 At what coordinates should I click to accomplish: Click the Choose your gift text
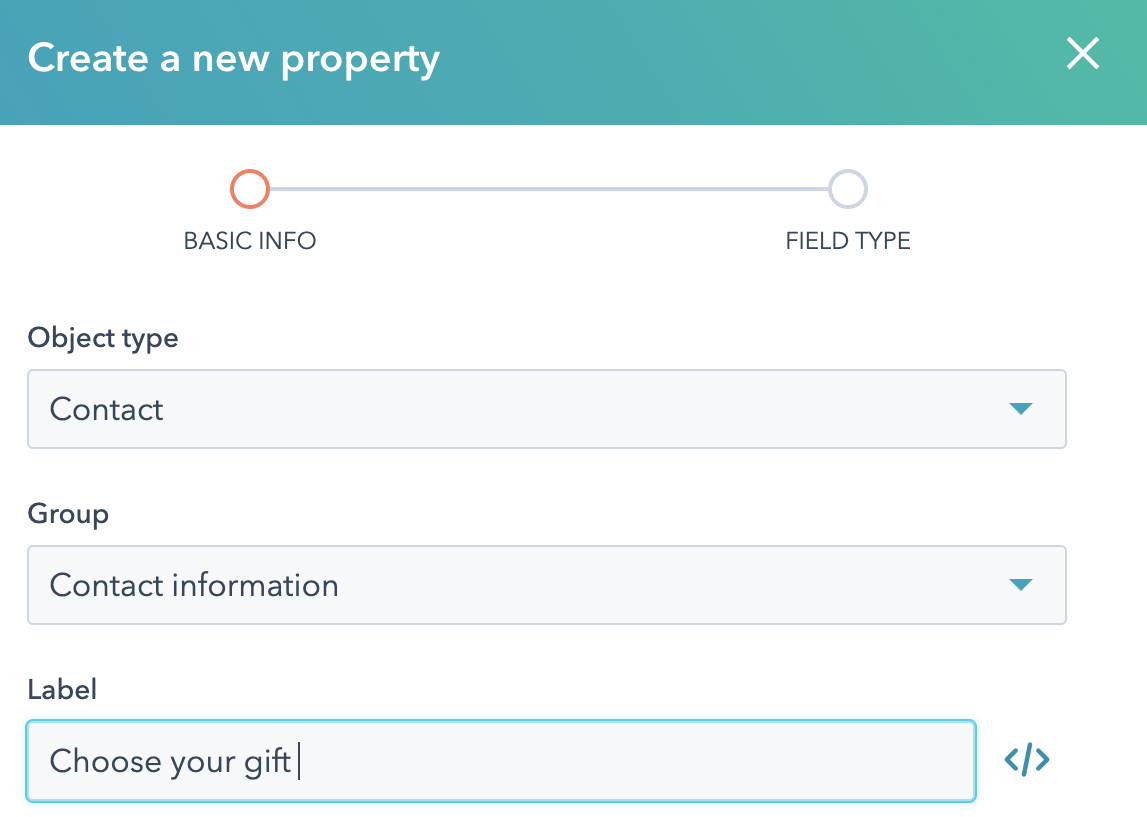pyautogui.click(x=170, y=761)
